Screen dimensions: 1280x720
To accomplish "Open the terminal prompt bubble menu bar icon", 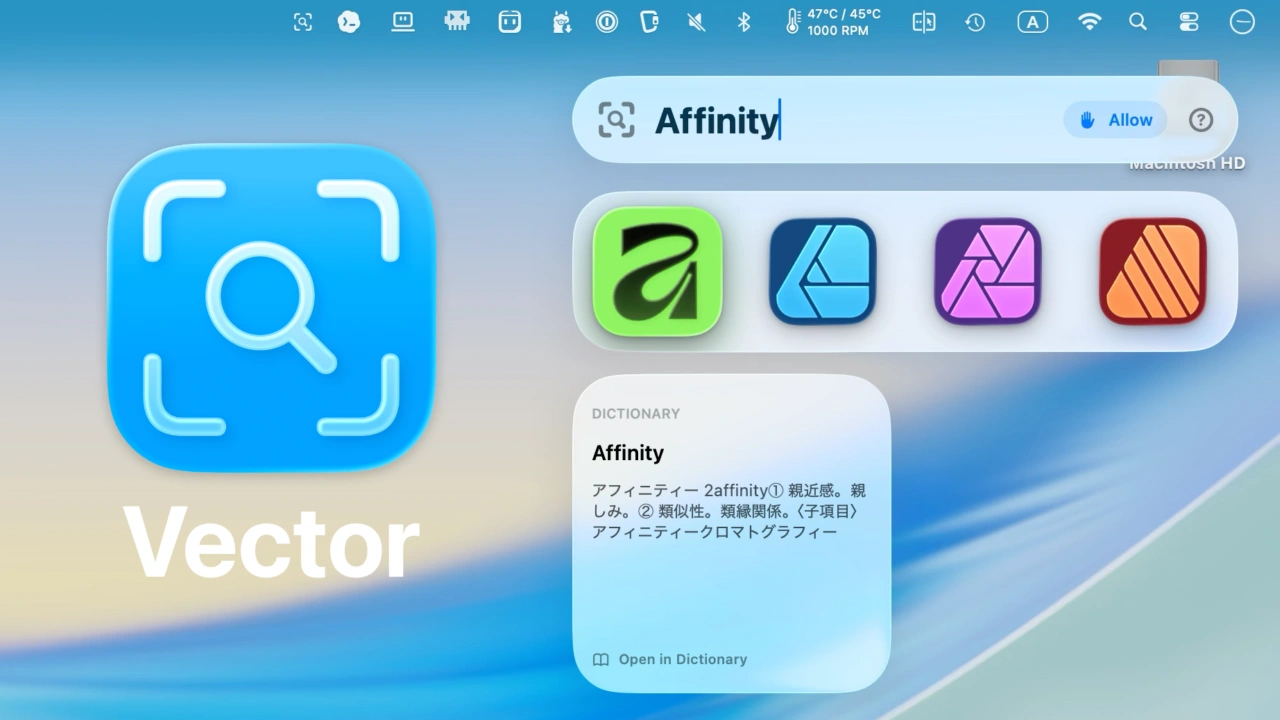I will (349, 22).
